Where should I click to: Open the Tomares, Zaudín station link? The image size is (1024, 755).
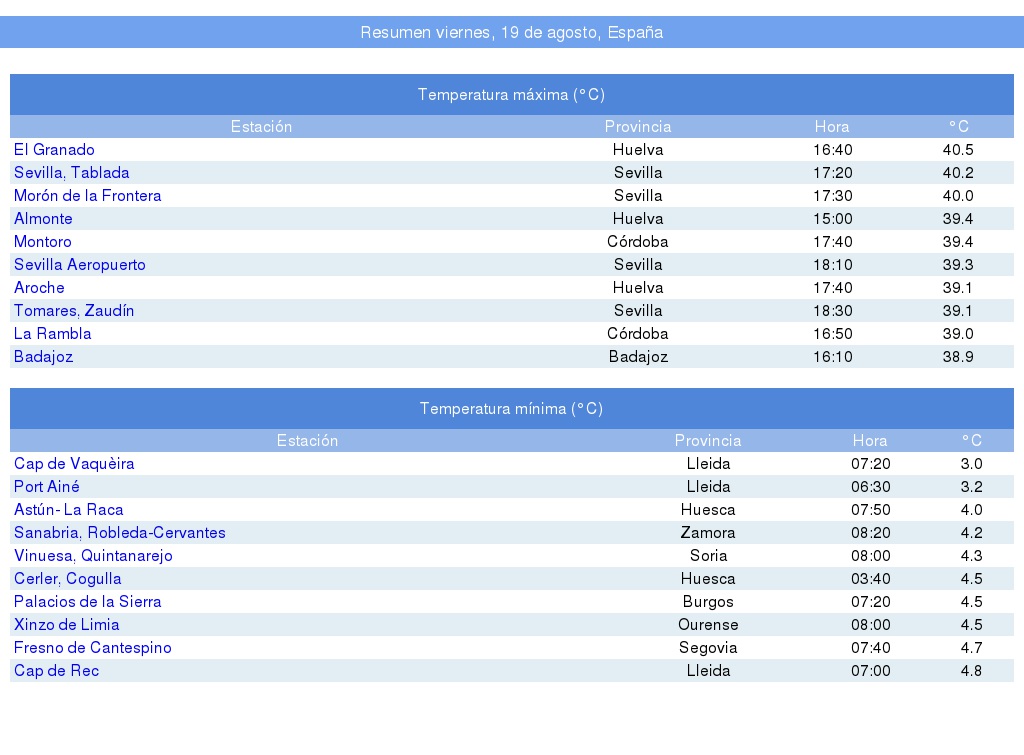74,310
